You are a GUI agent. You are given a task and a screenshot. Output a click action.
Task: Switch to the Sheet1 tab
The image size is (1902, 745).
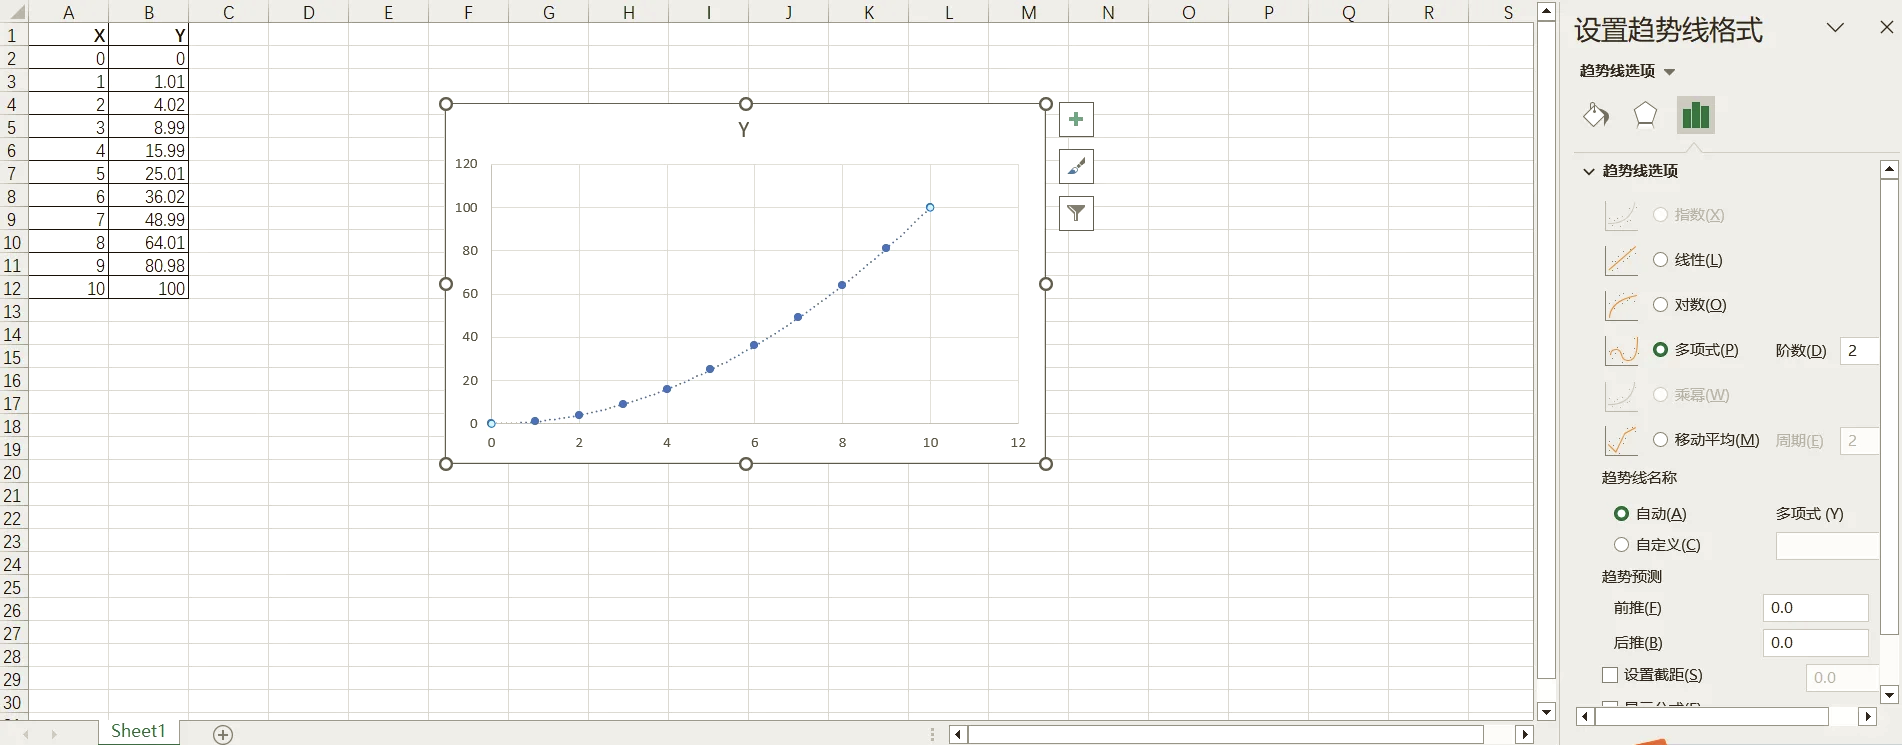click(x=138, y=732)
